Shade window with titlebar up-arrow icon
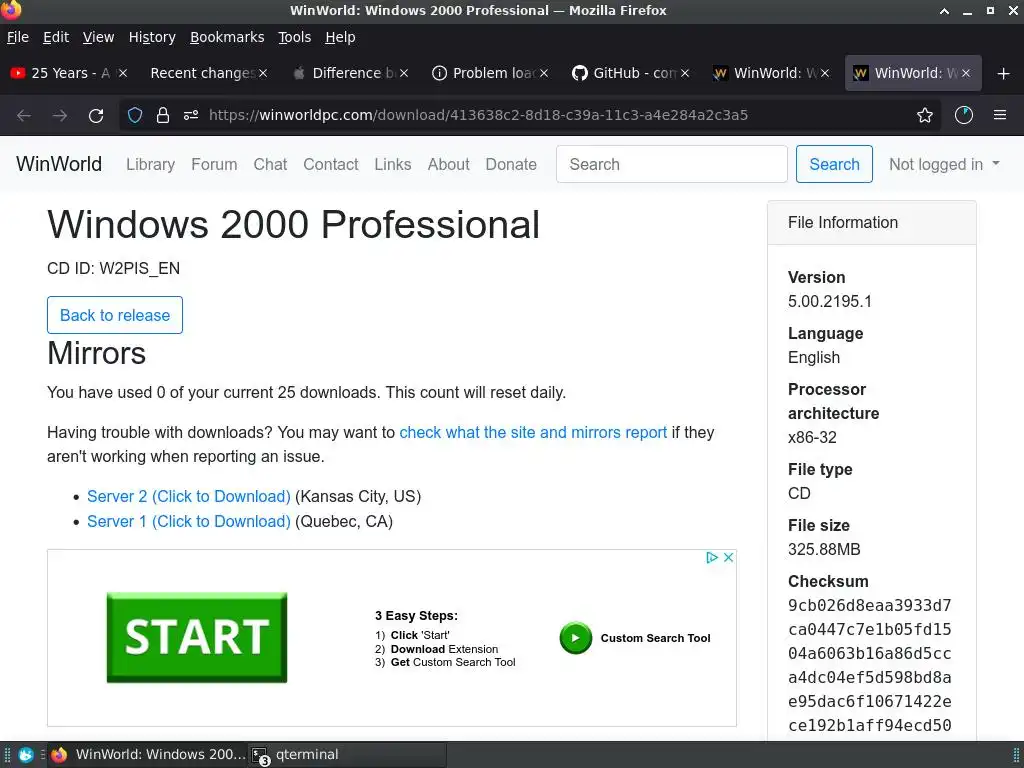This screenshot has width=1024, height=768. point(944,11)
